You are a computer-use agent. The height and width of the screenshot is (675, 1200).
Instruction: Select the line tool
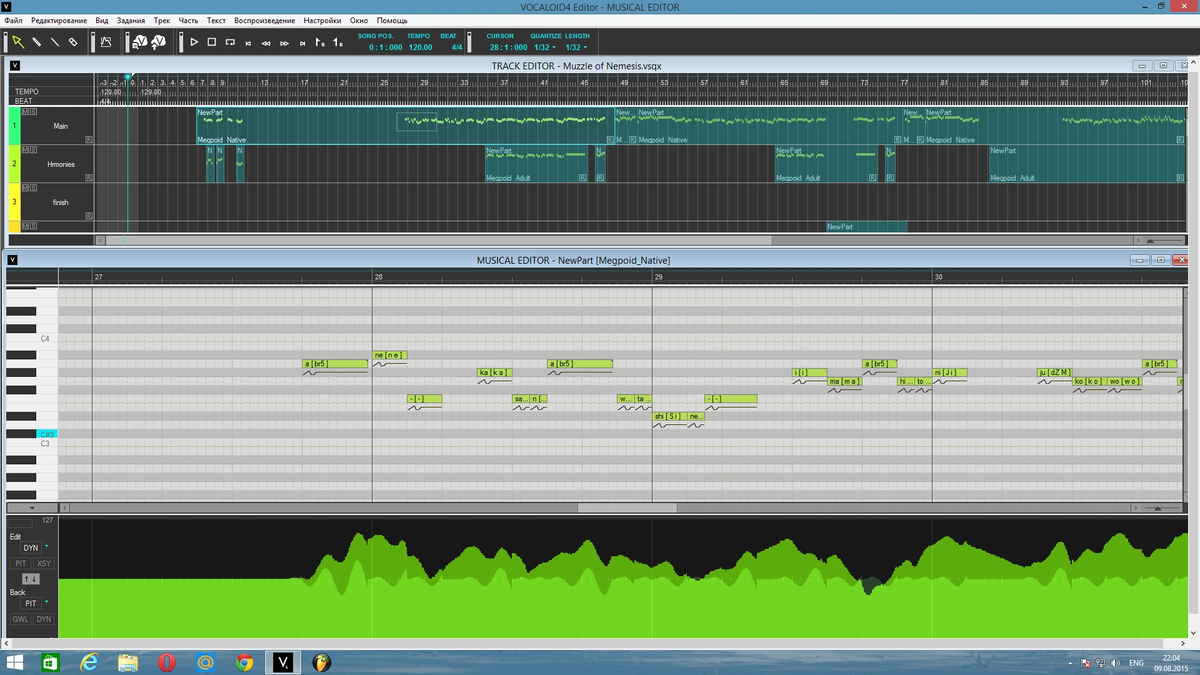(54, 42)
